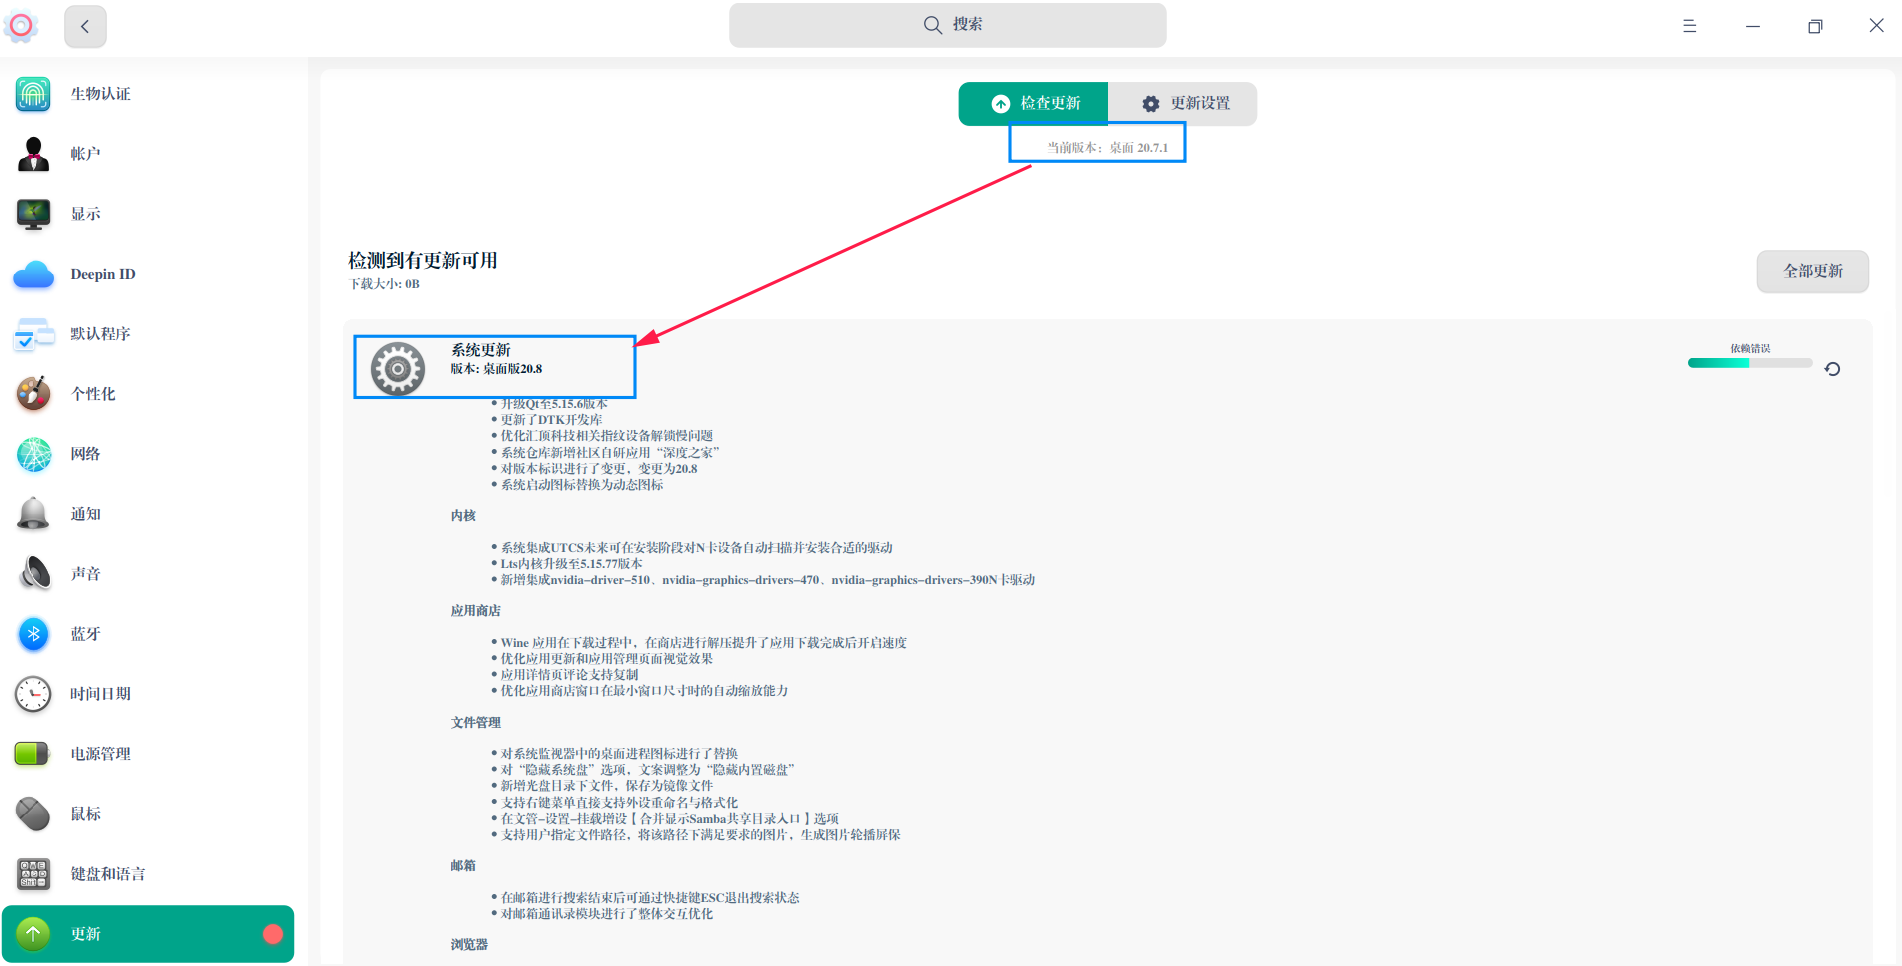Image resolution: width=1902 pixels, height=966 pixels.
Task: Click the 更新了DTK开发库 changelog line
Action: pyautogui.click(x=551, y=420)
